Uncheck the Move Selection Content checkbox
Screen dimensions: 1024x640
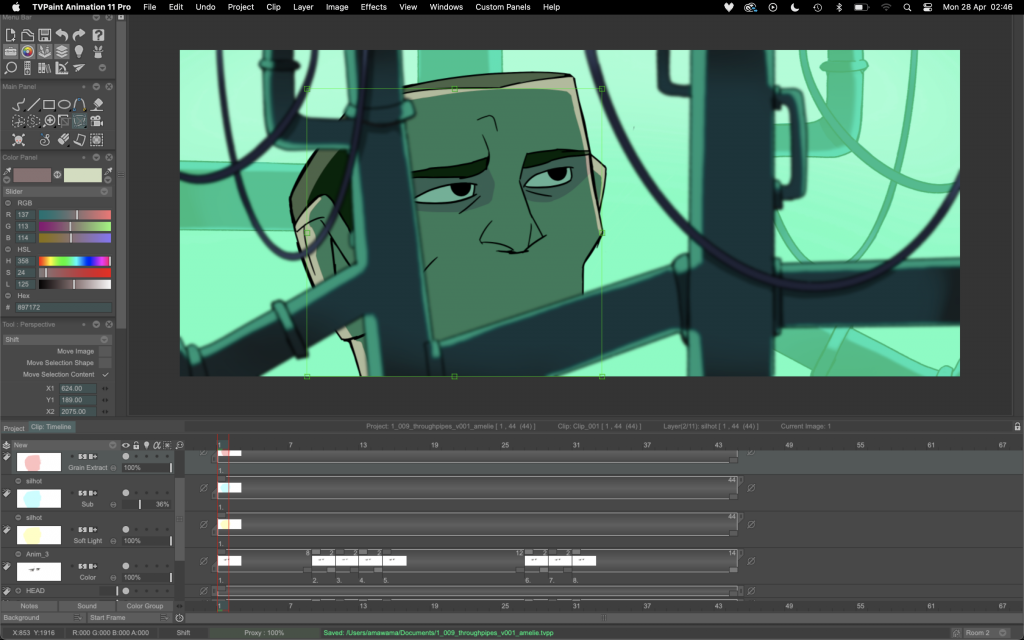coord(105,375)
